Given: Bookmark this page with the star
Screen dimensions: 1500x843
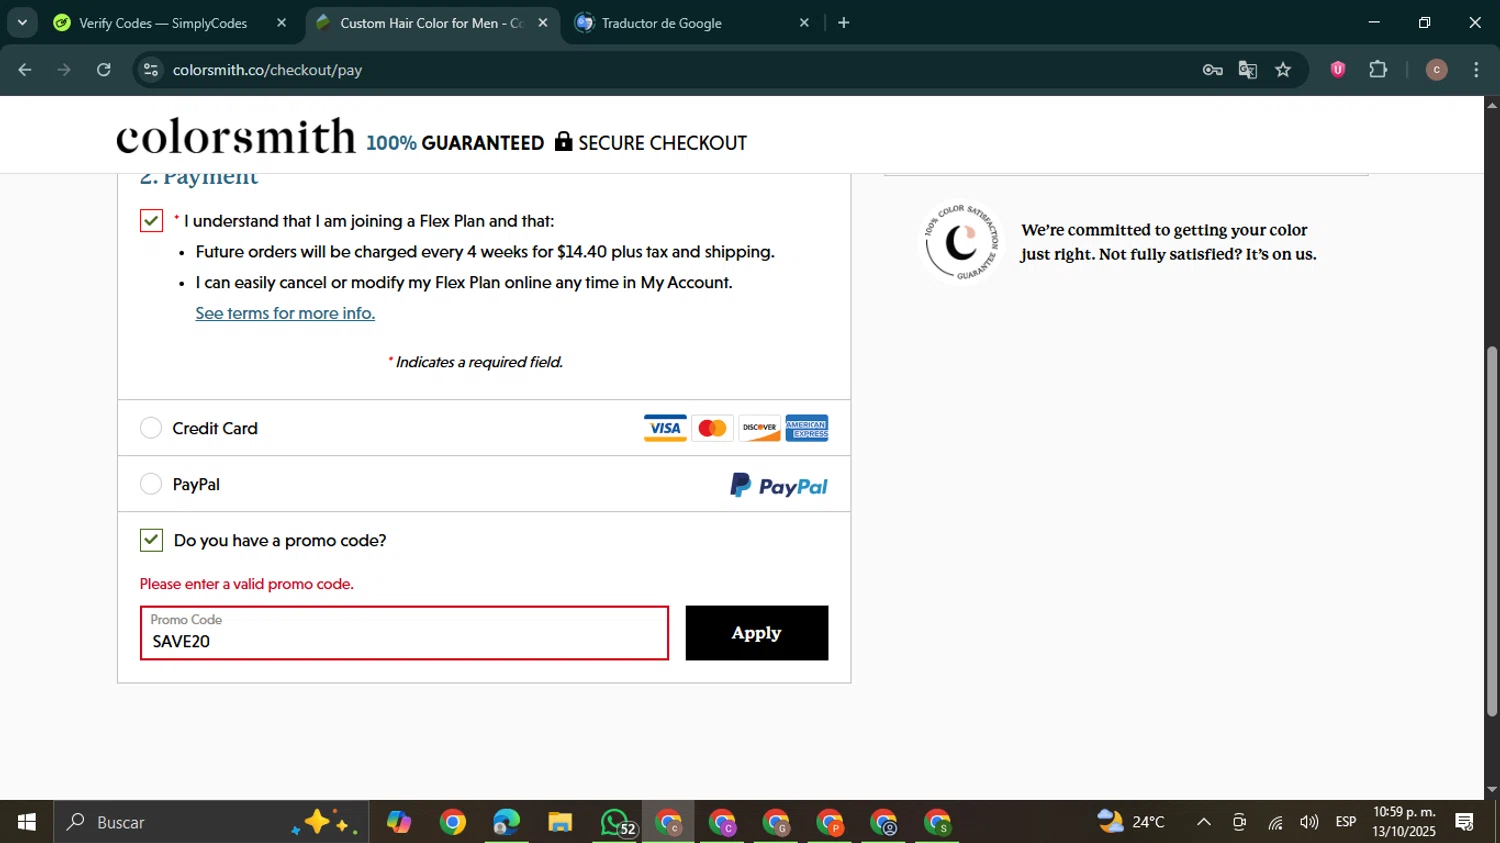Looking at the screenshot, I should click(x=1283, y=70).
